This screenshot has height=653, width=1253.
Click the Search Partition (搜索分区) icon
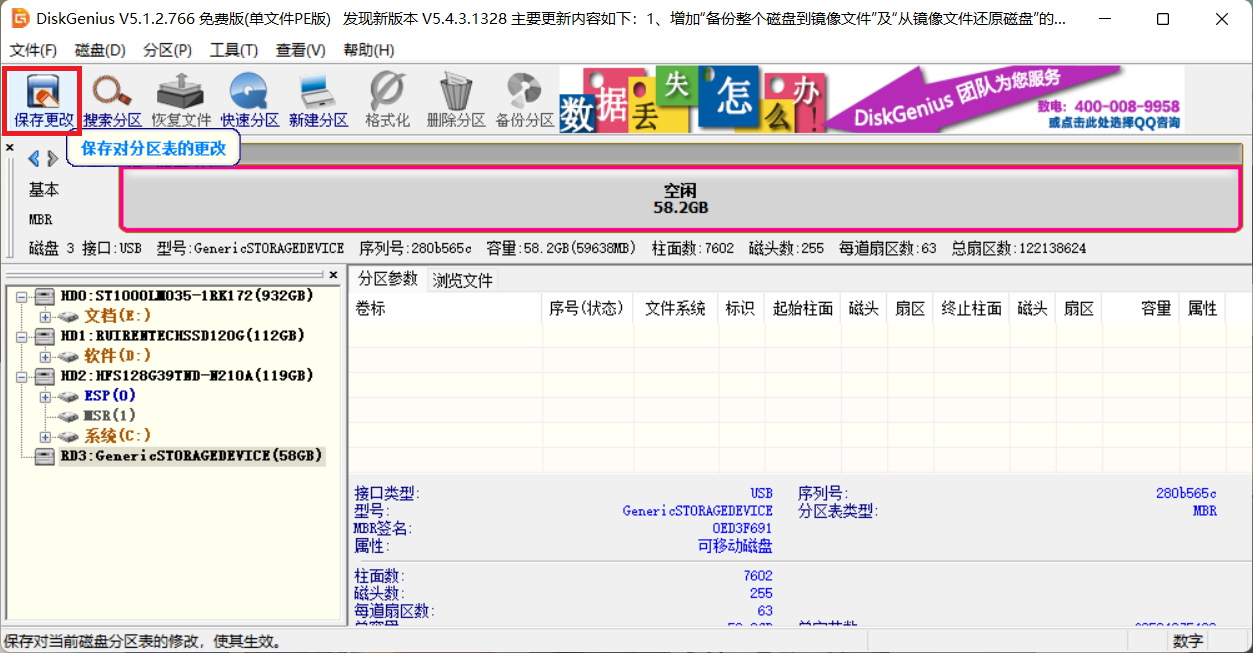click(112, 101)
